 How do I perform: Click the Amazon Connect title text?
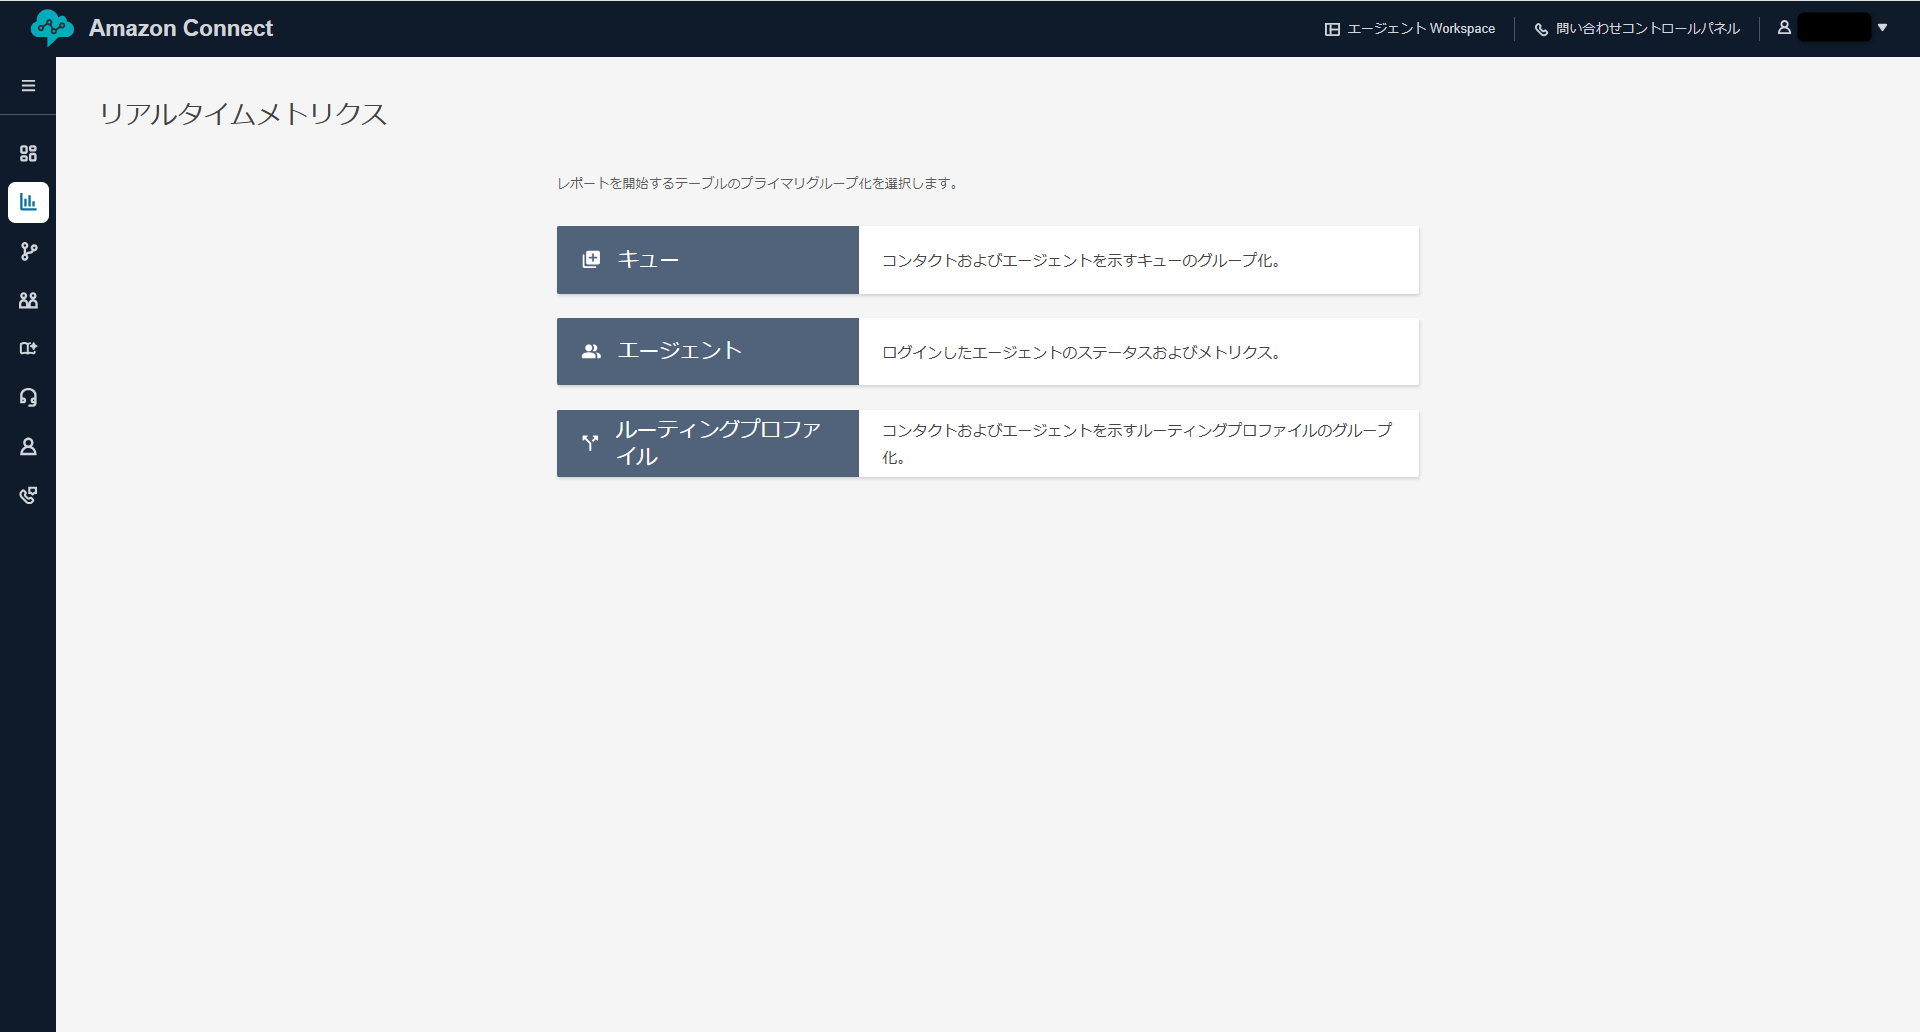pos(181,28)
